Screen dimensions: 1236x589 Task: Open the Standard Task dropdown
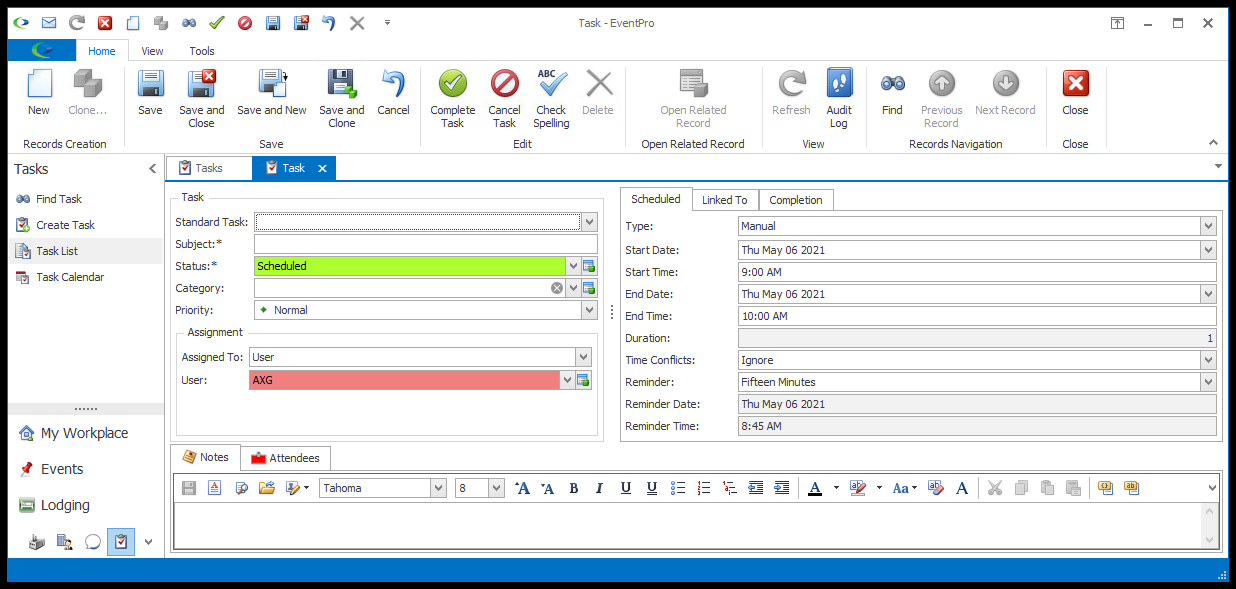click(590, 222)
